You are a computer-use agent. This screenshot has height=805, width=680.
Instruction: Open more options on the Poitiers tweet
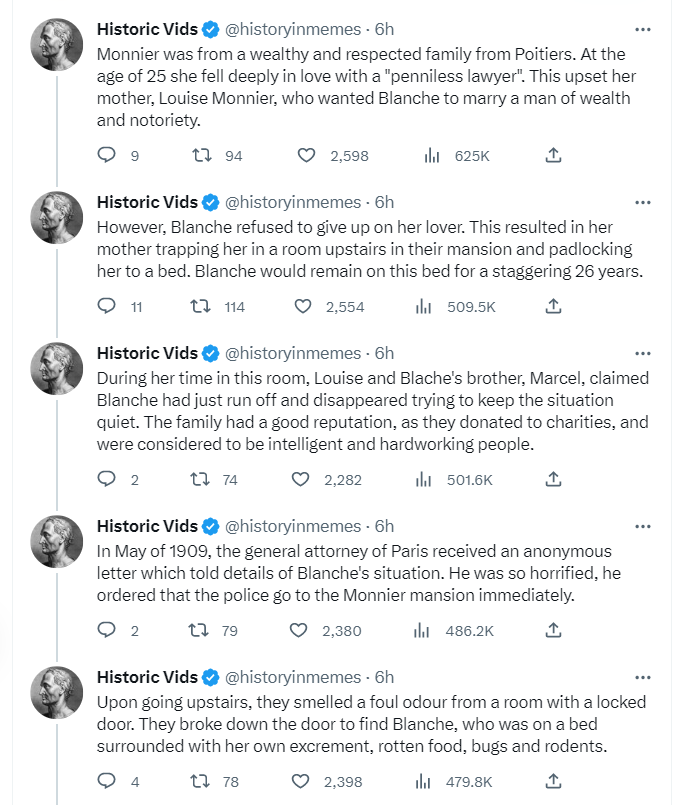click(x=643, y=29)
